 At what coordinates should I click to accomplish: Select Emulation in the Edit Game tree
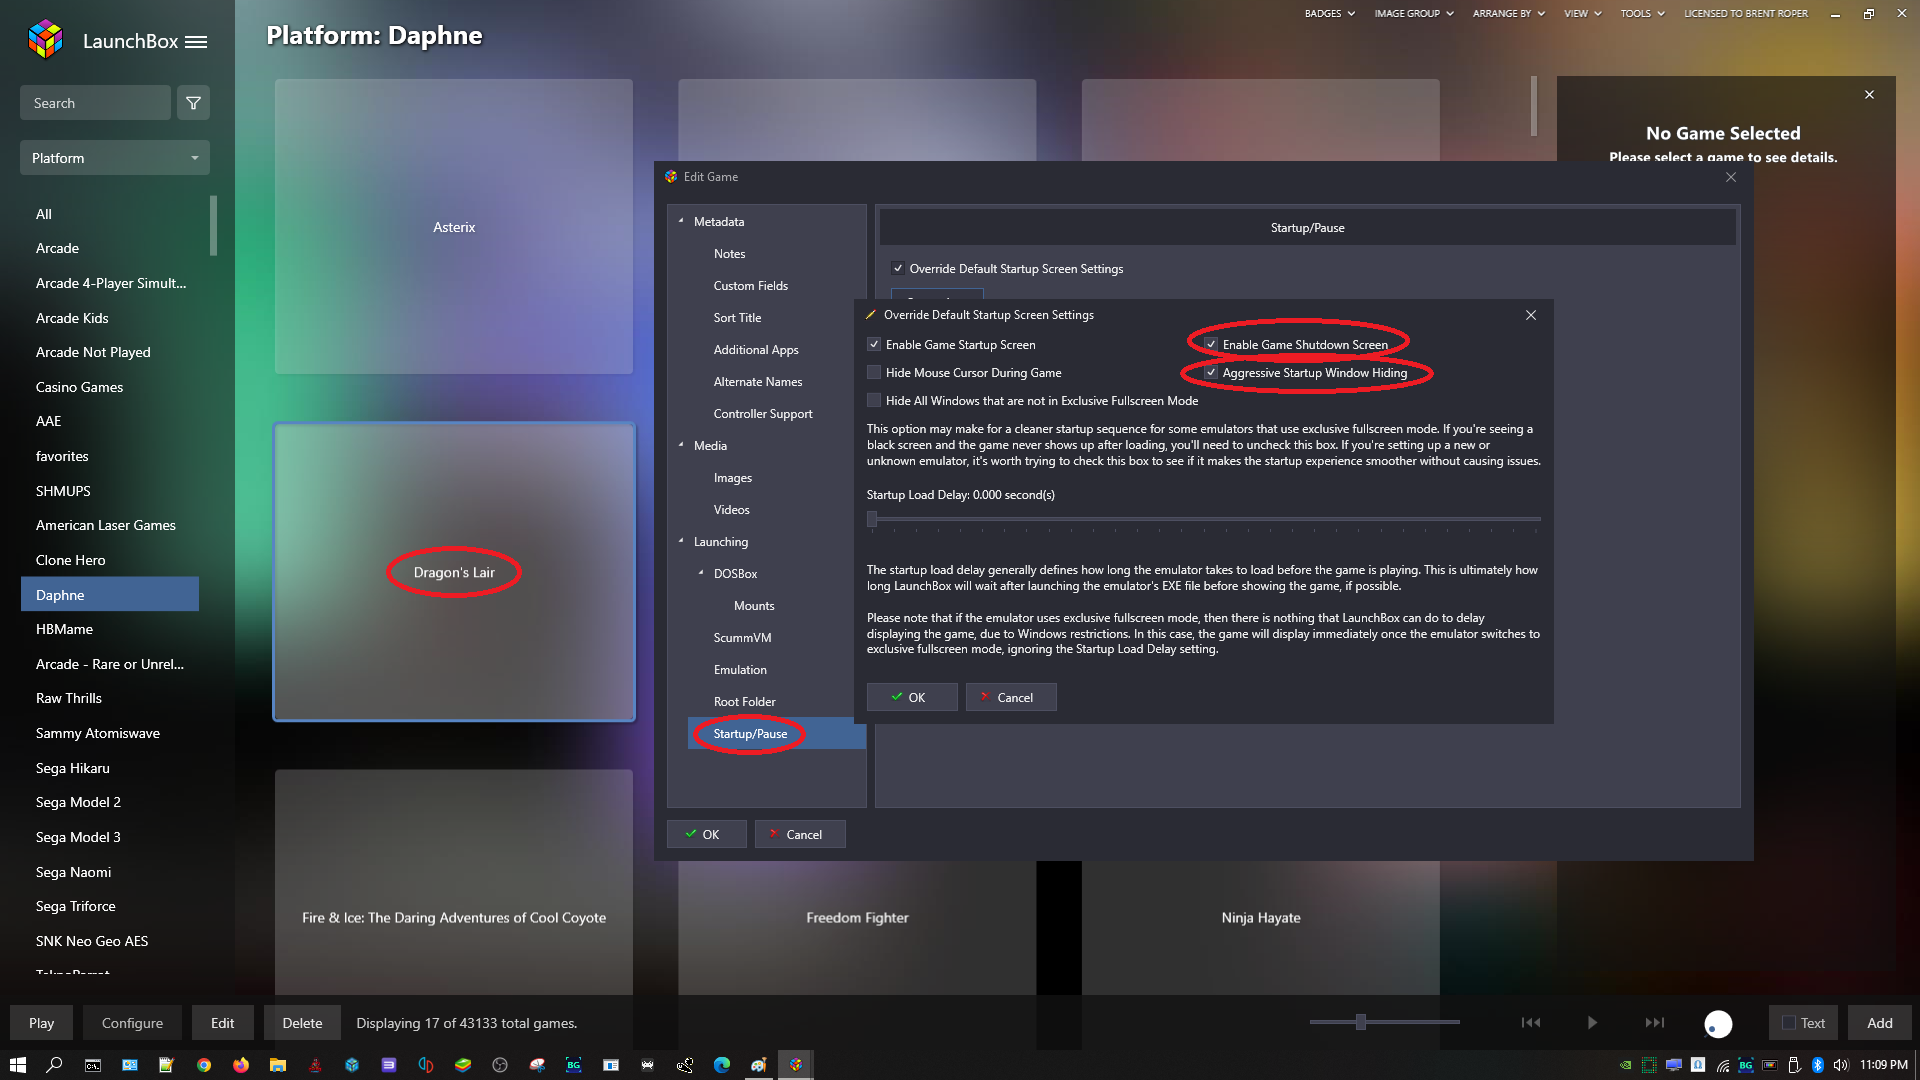pyautogui.click(x=740, y=670)
